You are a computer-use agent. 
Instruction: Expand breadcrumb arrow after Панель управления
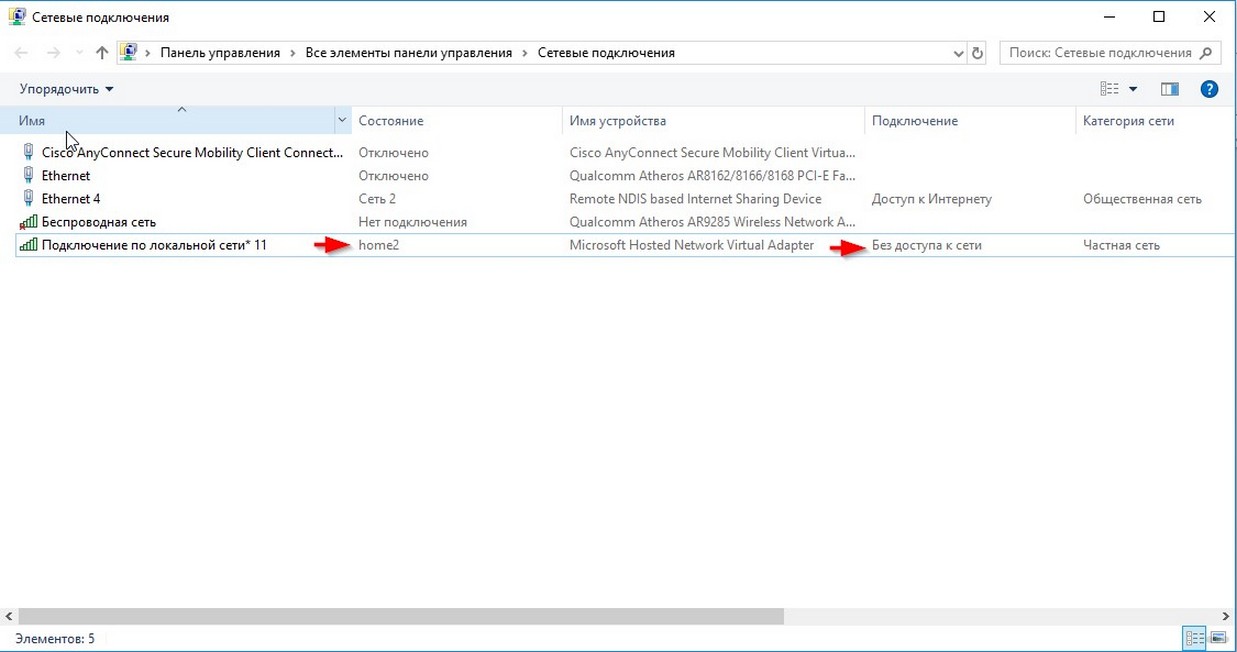click(x=293, y=53)
